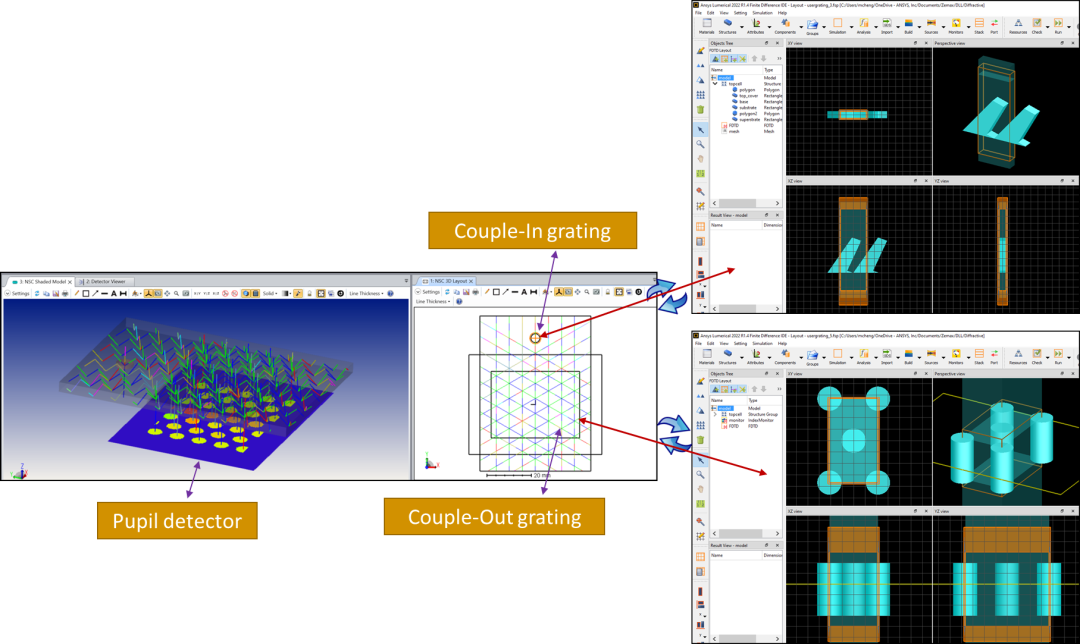The height and width of the screenshot is (644, 1080).
Task: Expand Settings in NSC Shaded Model window
Action: click(x=17, y=293)
